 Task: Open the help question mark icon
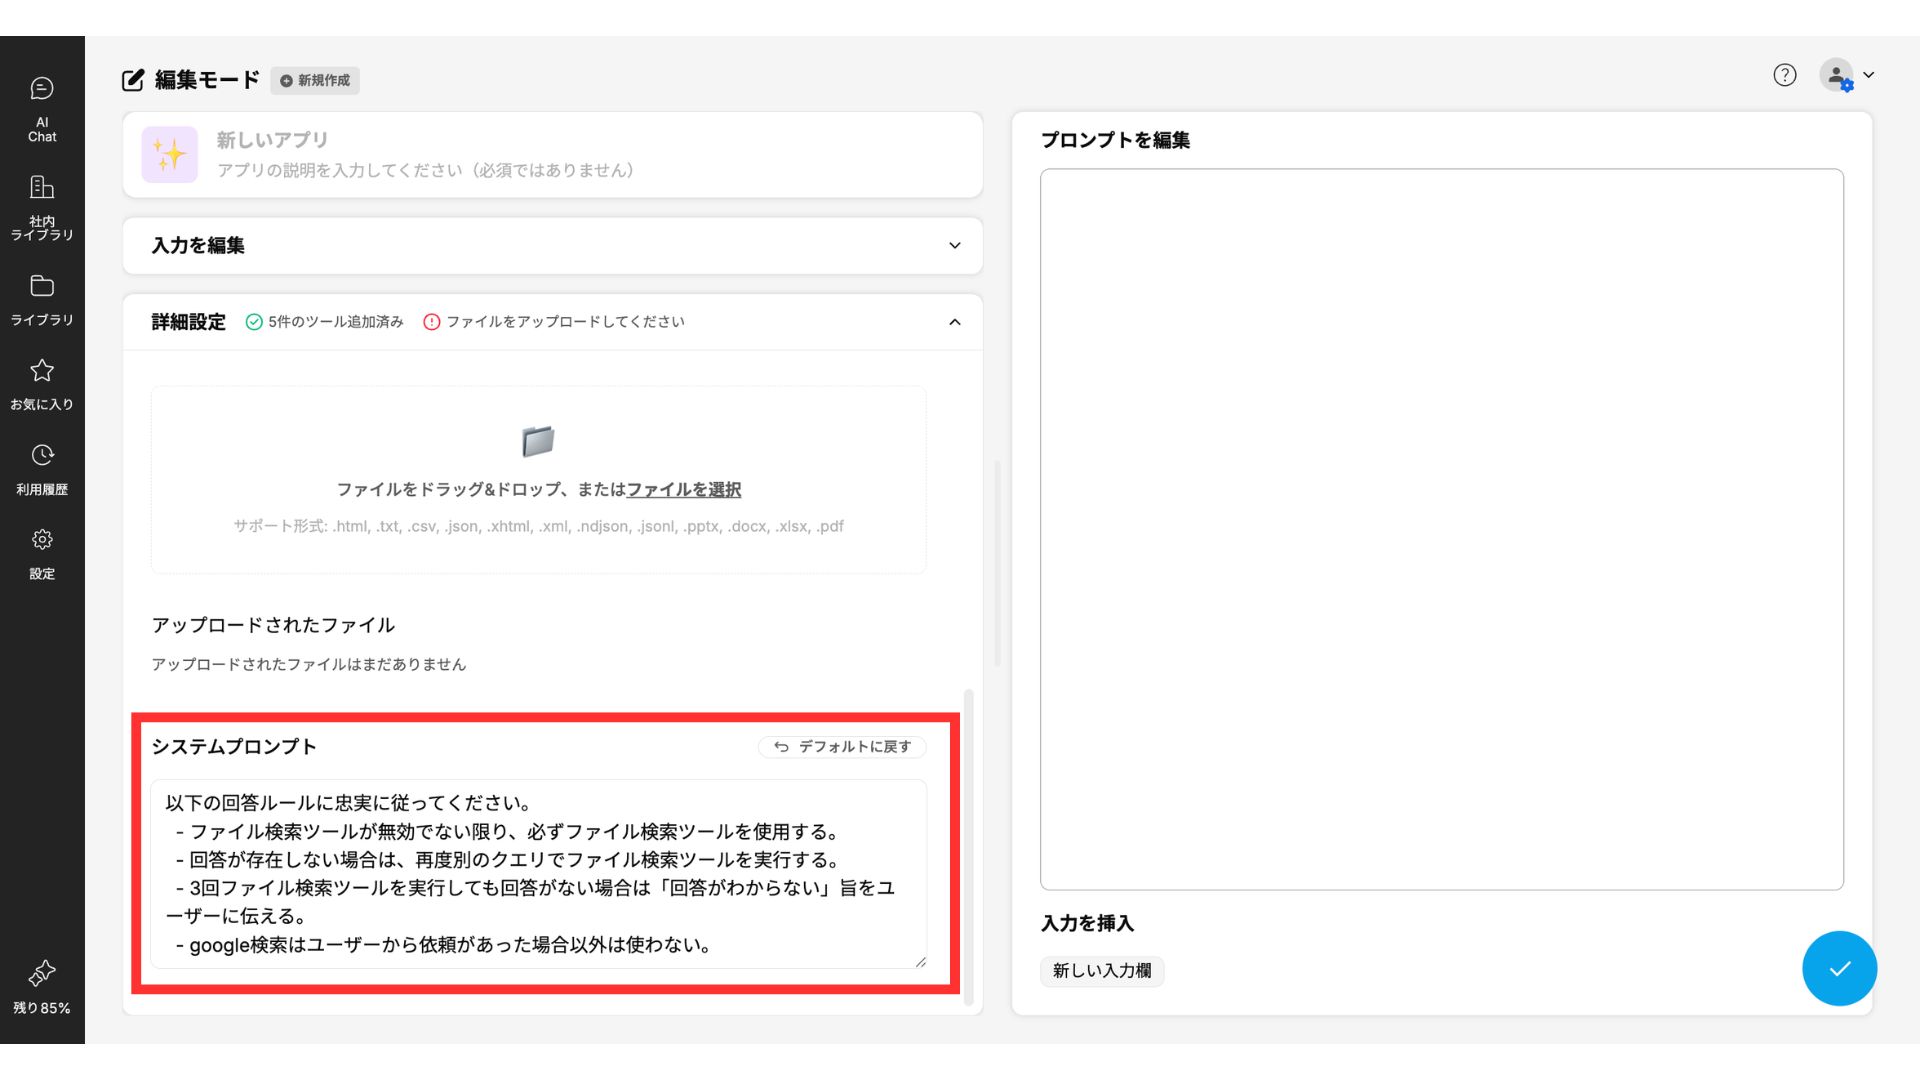click(1784, 75)
